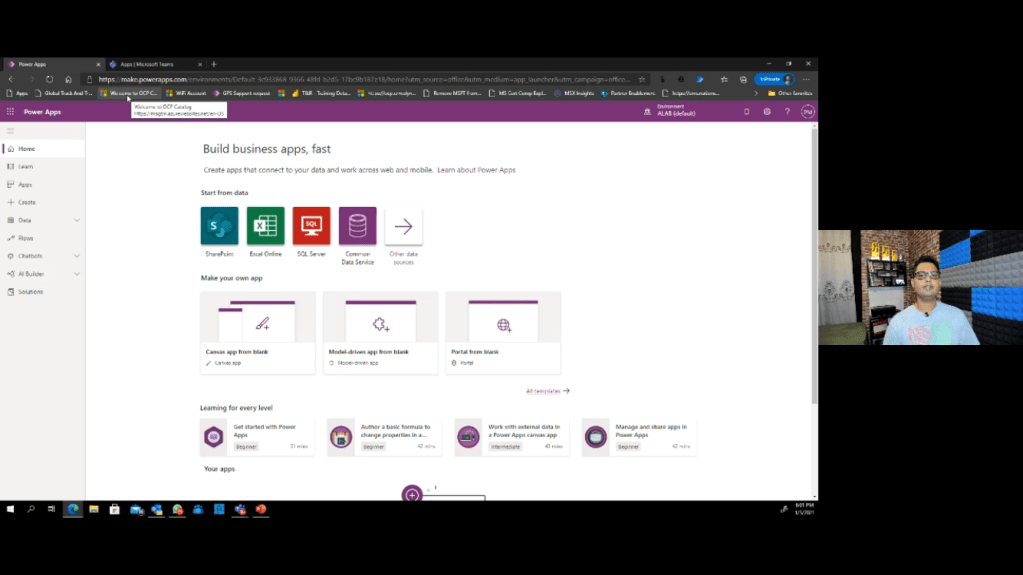Click the All templates link
The width and height of the screenshot is (1023, 575).
tap(547, 391)
